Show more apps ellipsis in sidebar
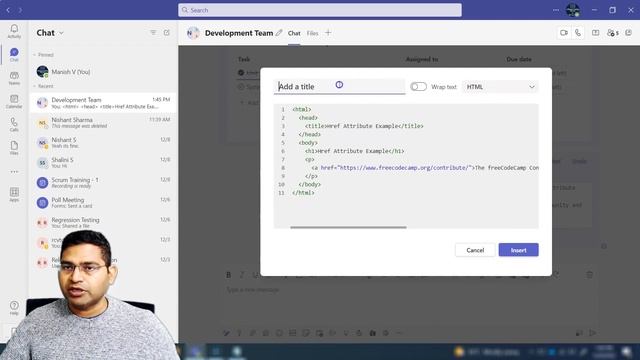This screenshot has width=640, height=360. click(14, 172)
